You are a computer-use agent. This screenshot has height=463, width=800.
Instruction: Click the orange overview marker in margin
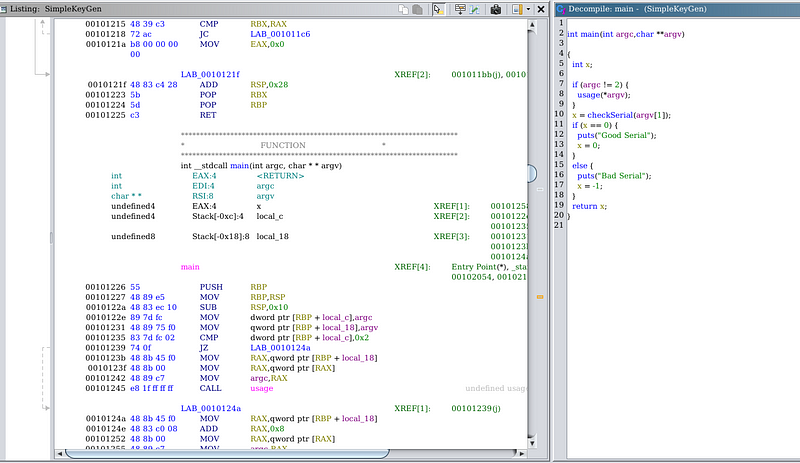coord(540,297)
